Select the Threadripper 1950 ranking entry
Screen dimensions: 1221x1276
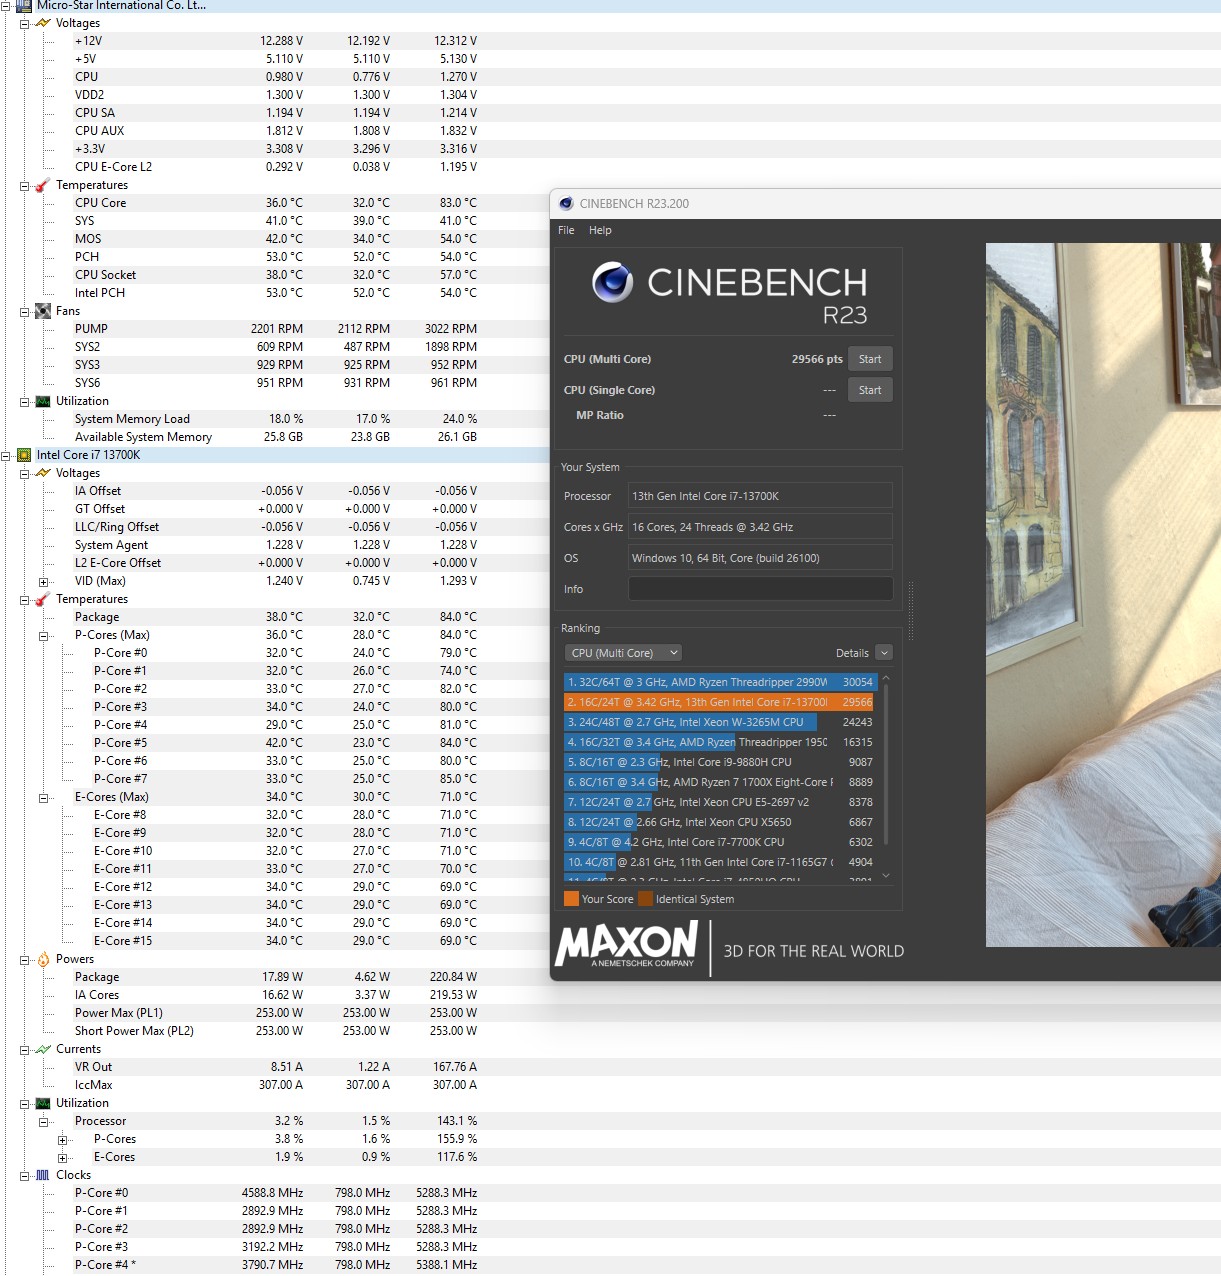coord(719,742)
